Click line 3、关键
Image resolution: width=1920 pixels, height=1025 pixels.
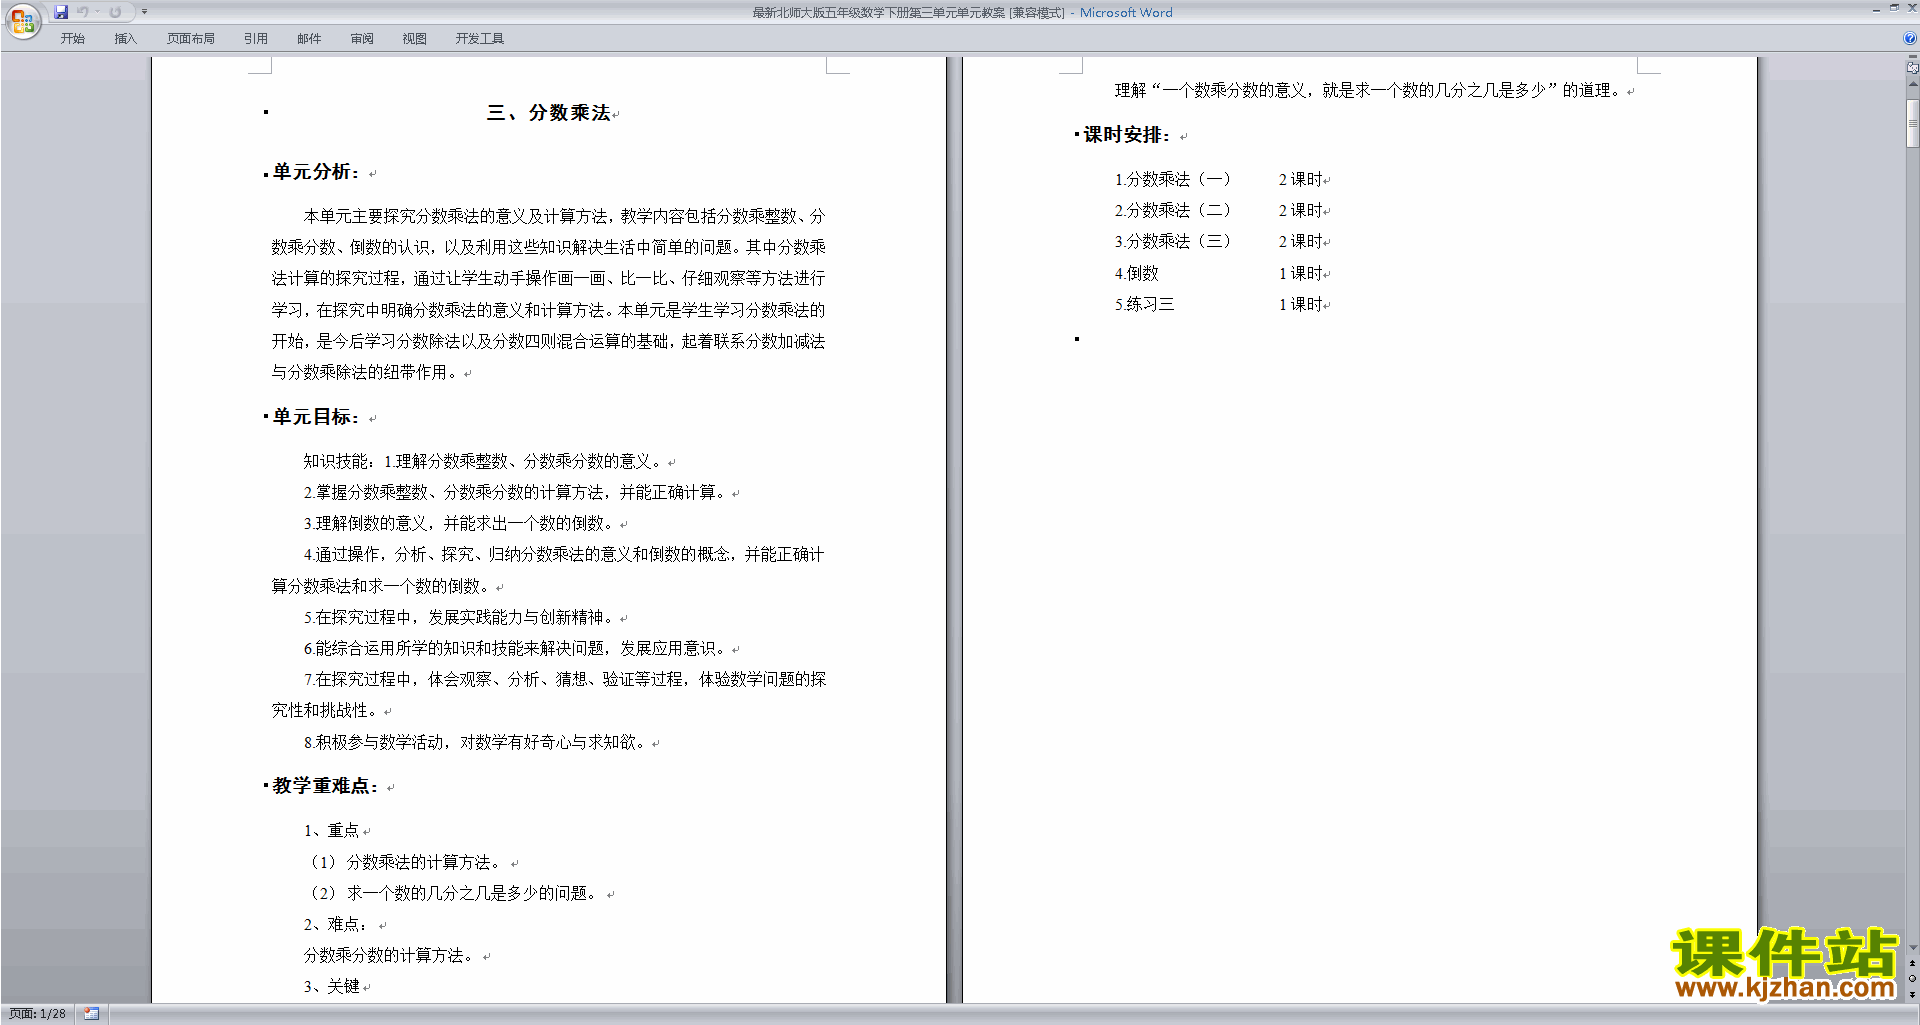click(x=331, y=986)
